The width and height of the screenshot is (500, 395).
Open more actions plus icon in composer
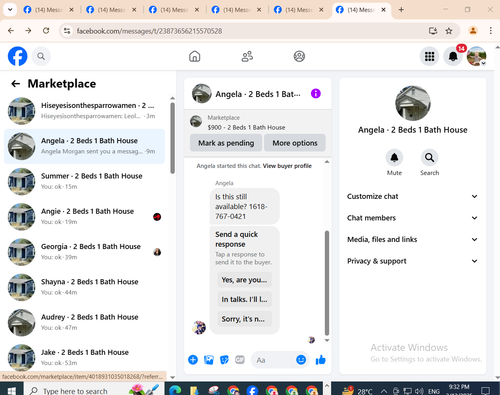tap(193, 360)
